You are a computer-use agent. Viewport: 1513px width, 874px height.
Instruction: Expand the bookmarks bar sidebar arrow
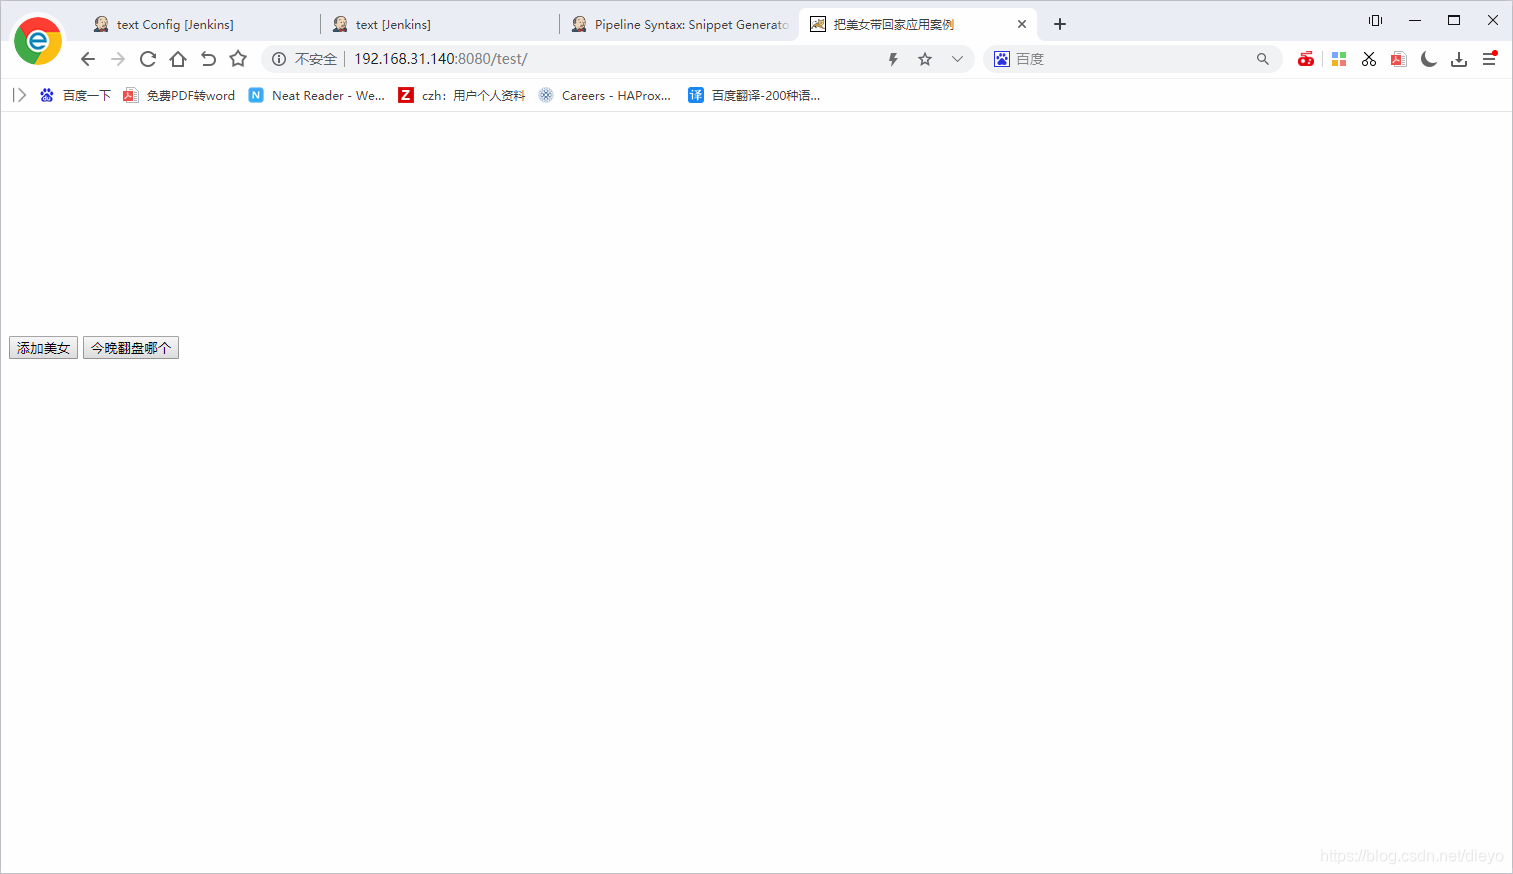pyautogui.click(x=19, y=95)
